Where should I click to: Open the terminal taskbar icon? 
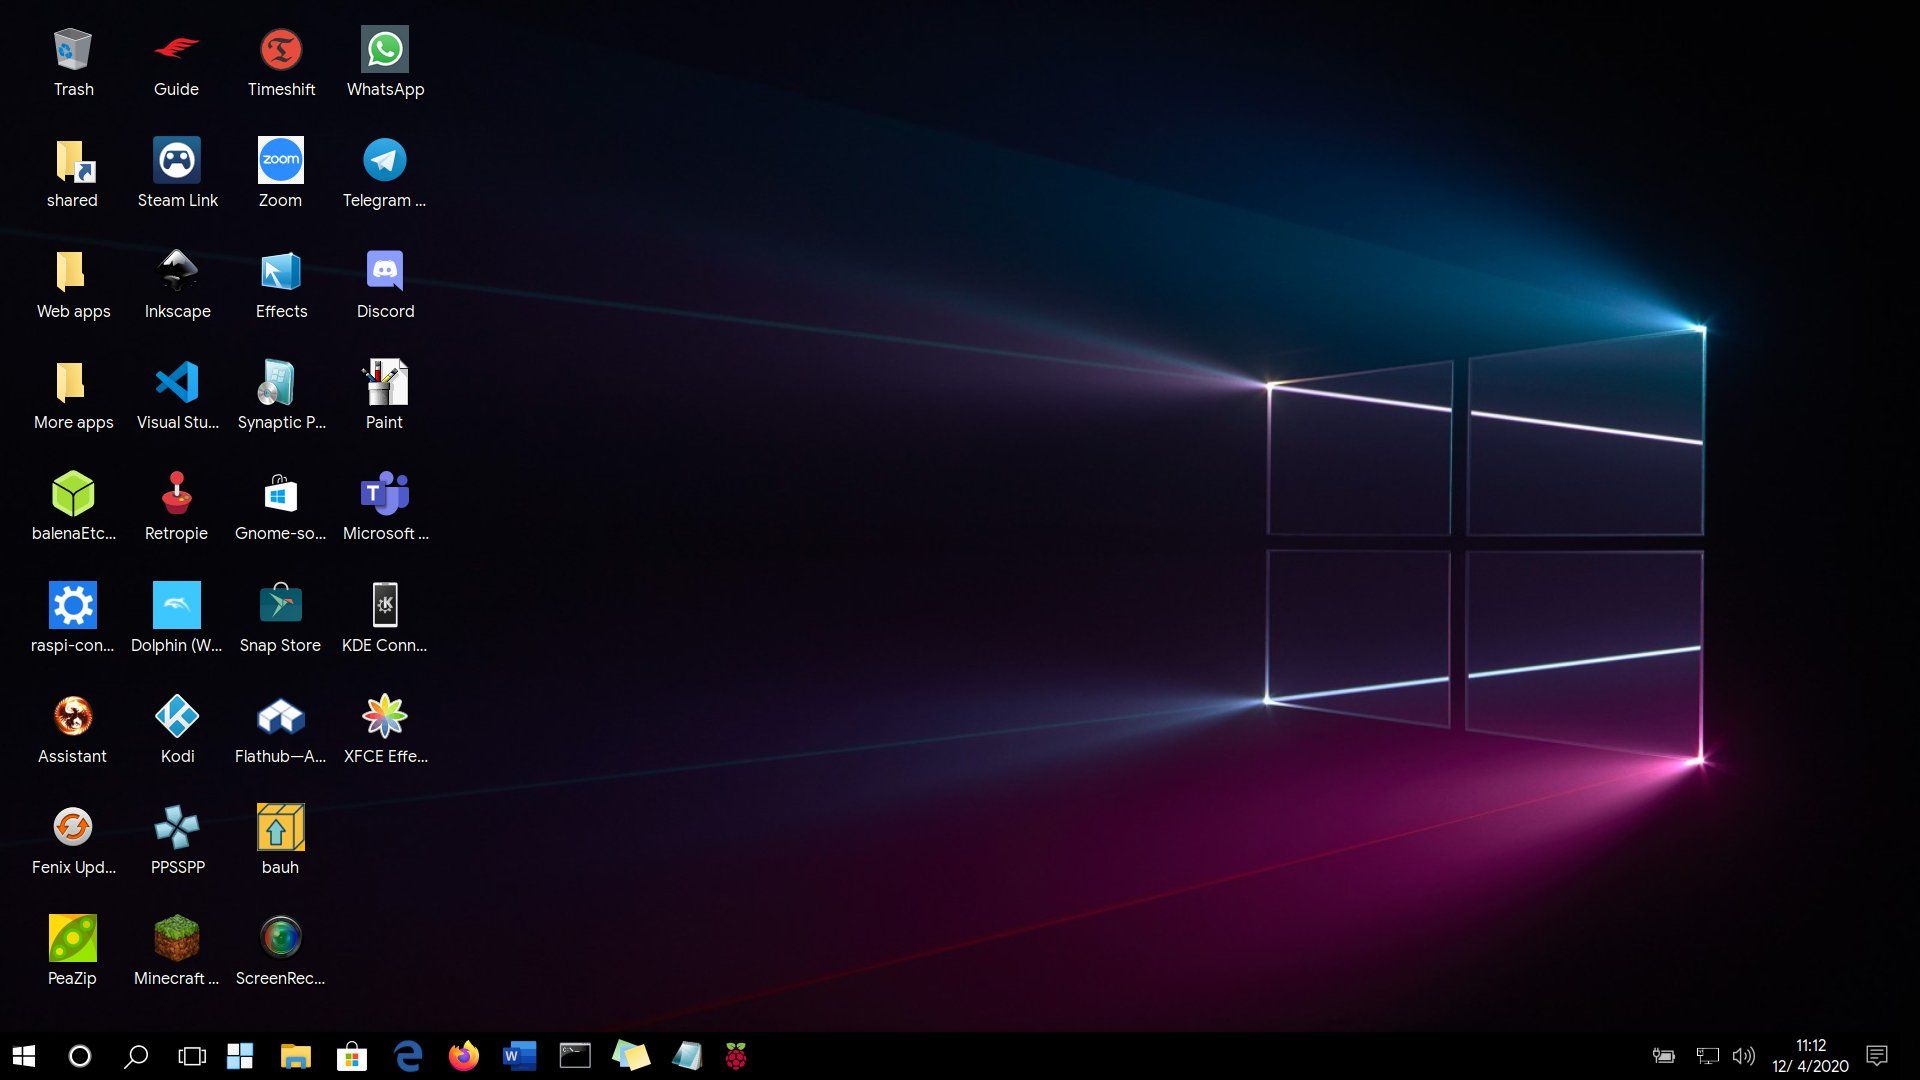pyautogui.click(x=575, y=1056)
